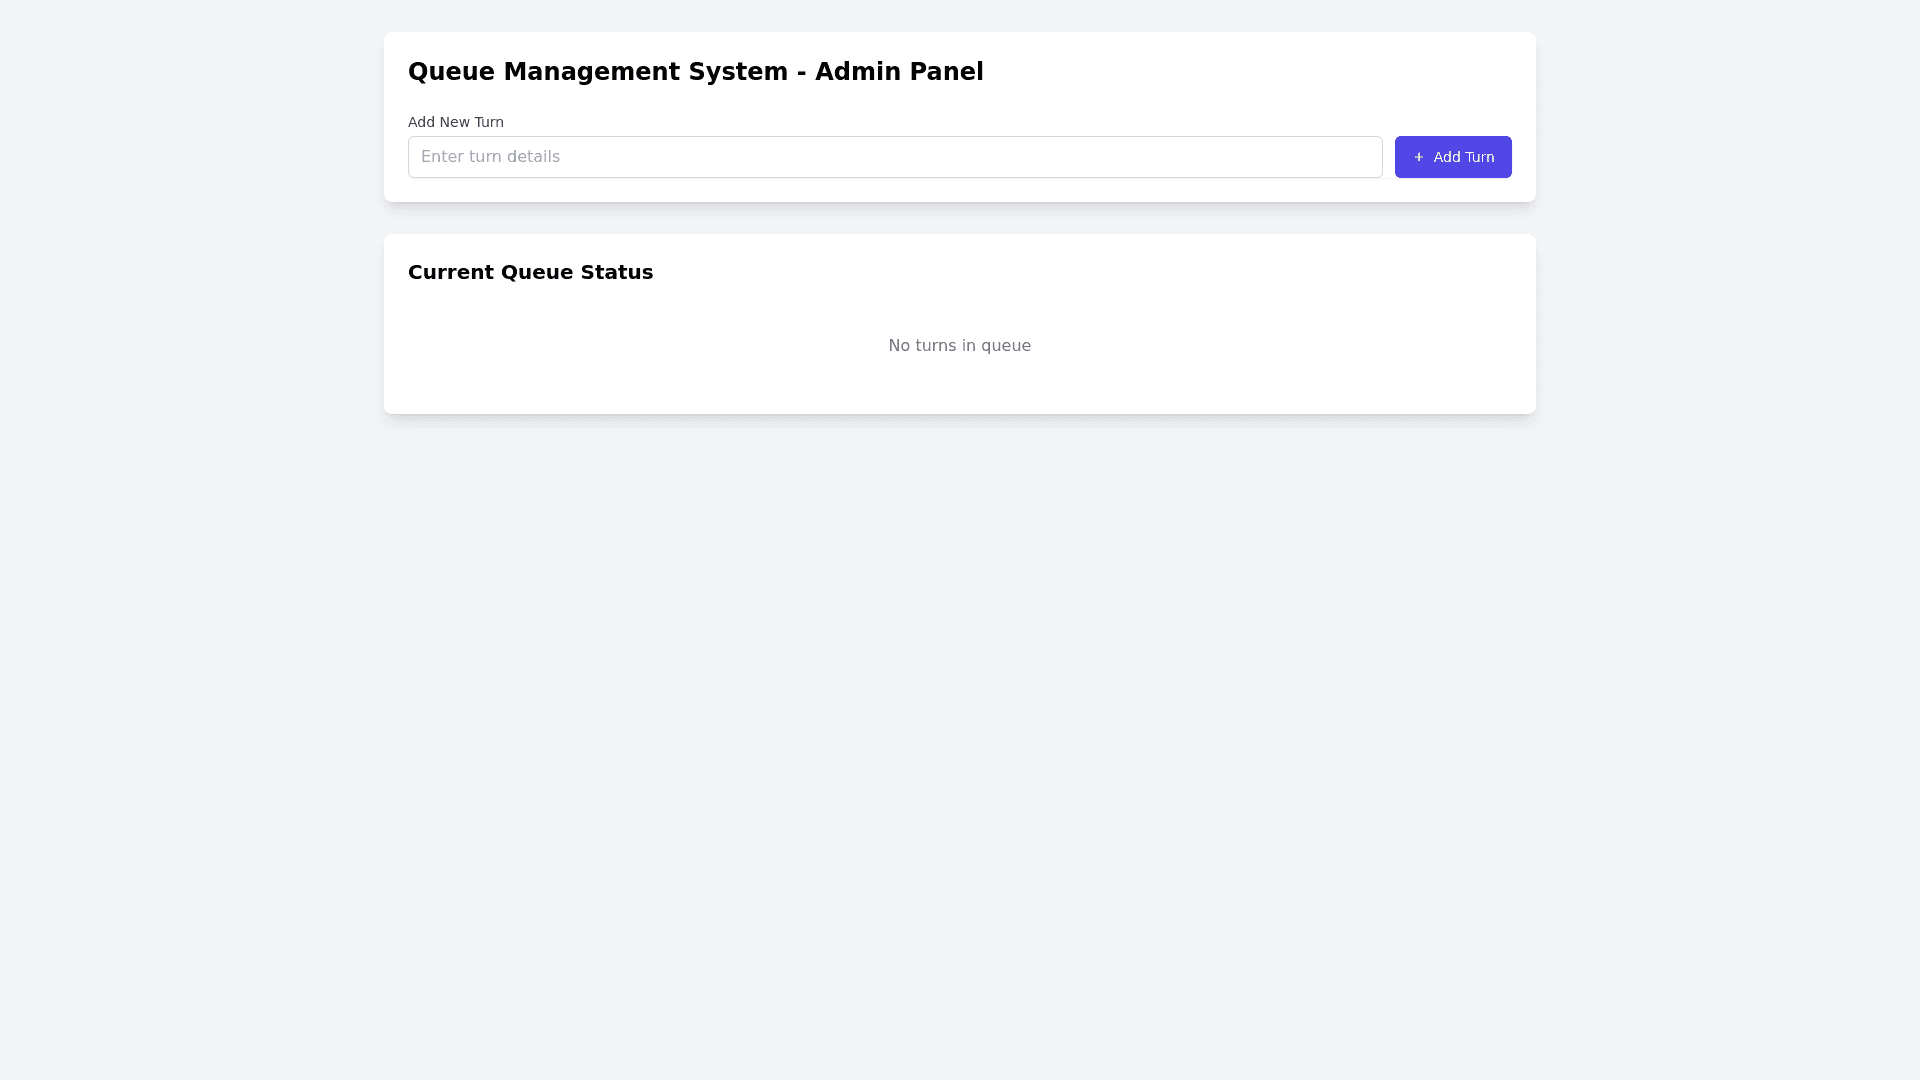Click the Add Turn text label
Screen dimensions: 1920x1080
coord(1463,157)
